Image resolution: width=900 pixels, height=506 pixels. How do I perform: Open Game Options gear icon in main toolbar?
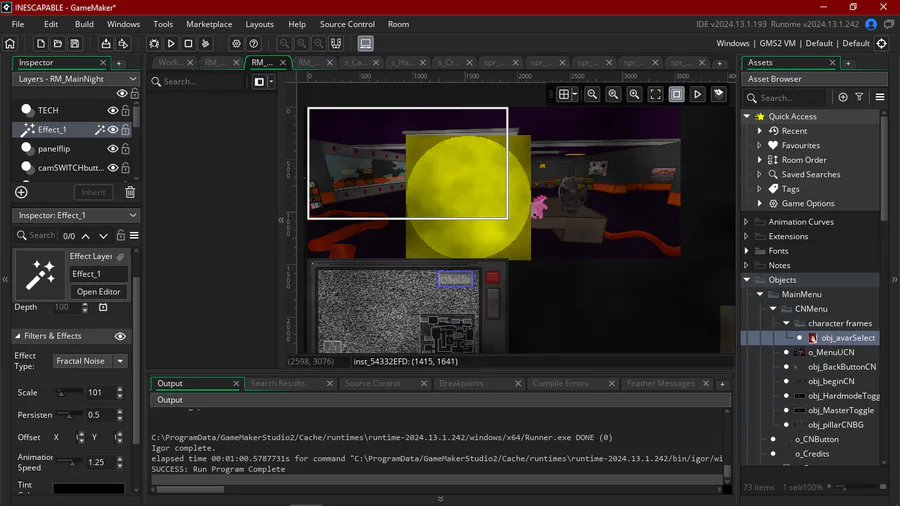[x=236, y=44]
